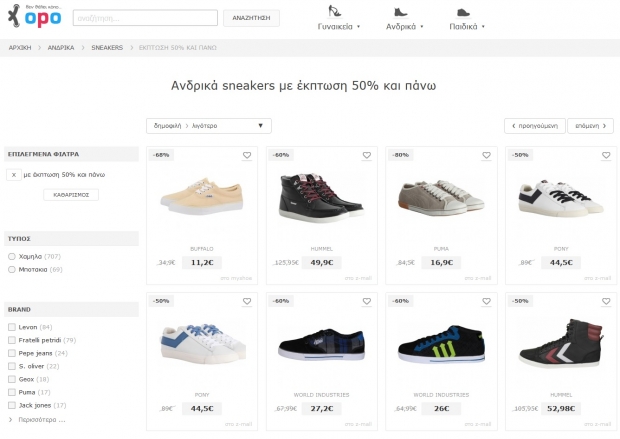
Task: Check the Fratelli petridi brand filter
Action: click(12, 340)
